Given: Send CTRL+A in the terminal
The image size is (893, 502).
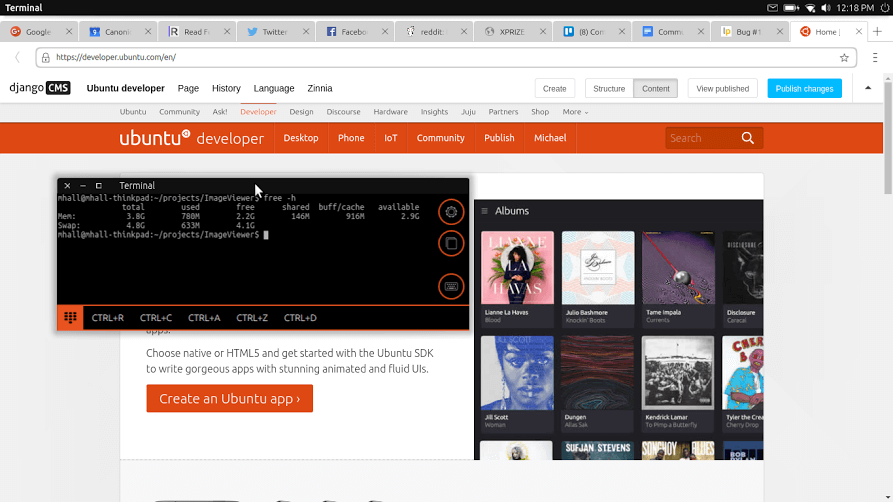Looking at the screenshot, I should coord(204,318).
